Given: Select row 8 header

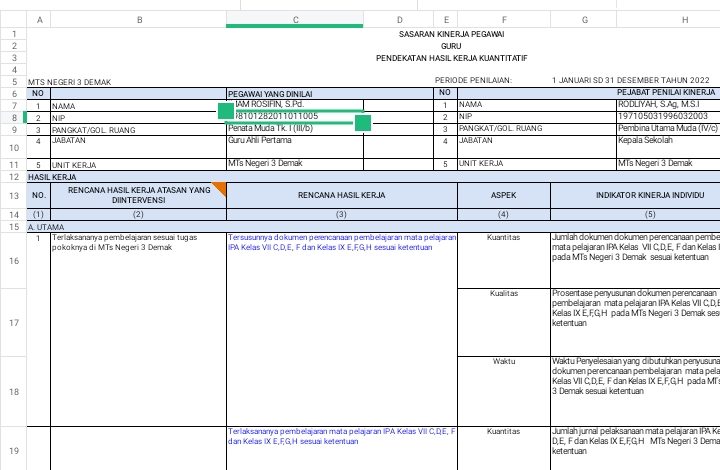Looking at the screenshot, I should point(13,117).
